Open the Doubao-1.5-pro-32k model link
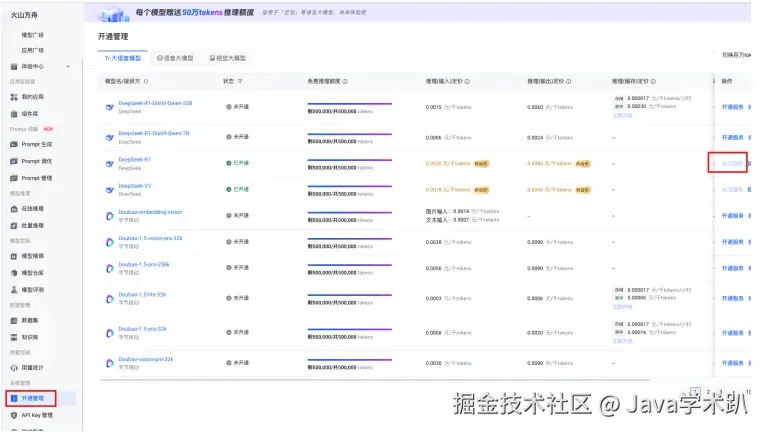 coord(143,329)
